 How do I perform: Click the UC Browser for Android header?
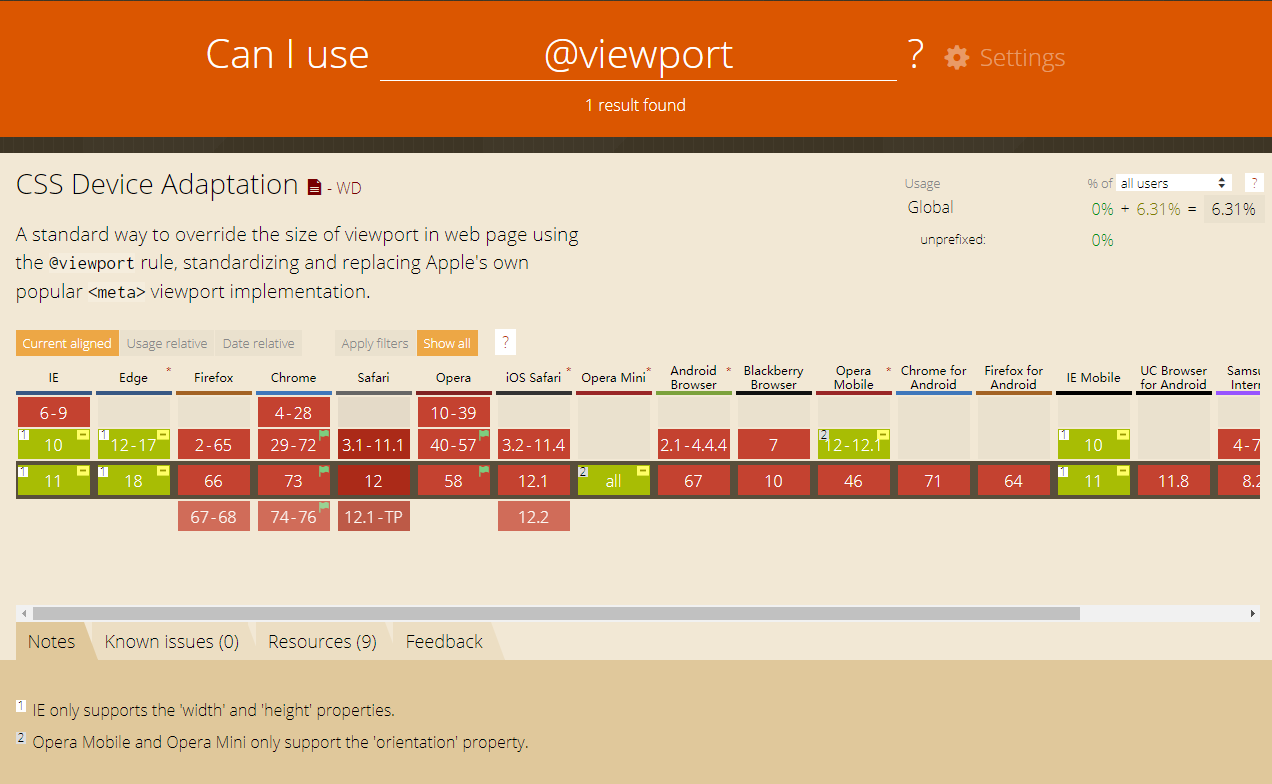click(x=1174, y=378)
